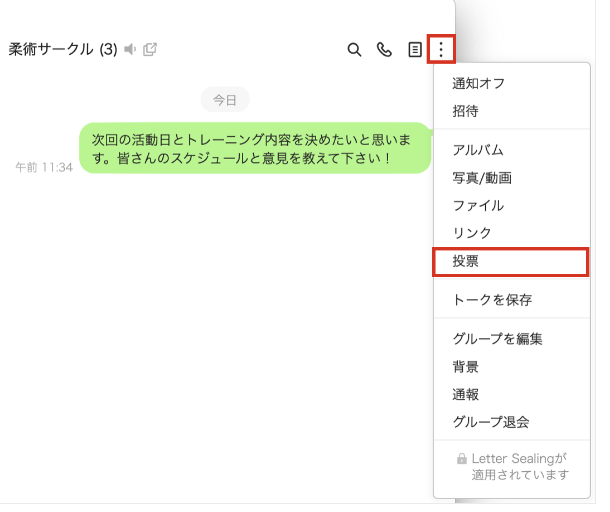Screen dimensions: 610x512
Task: Choose 背景 from the menu
Action: pyautogui.click(x=512, y=366)
